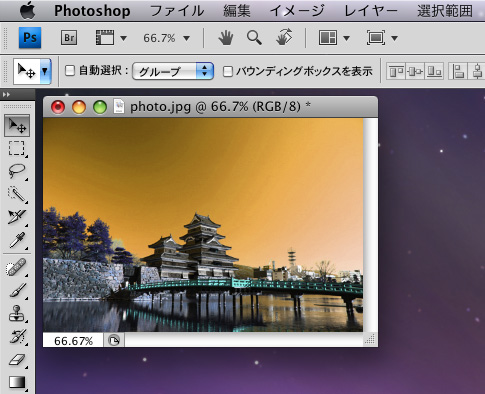This screenshot has height=394, width=485.
Task: Align vertical centers button
Action: click(415, 71)
